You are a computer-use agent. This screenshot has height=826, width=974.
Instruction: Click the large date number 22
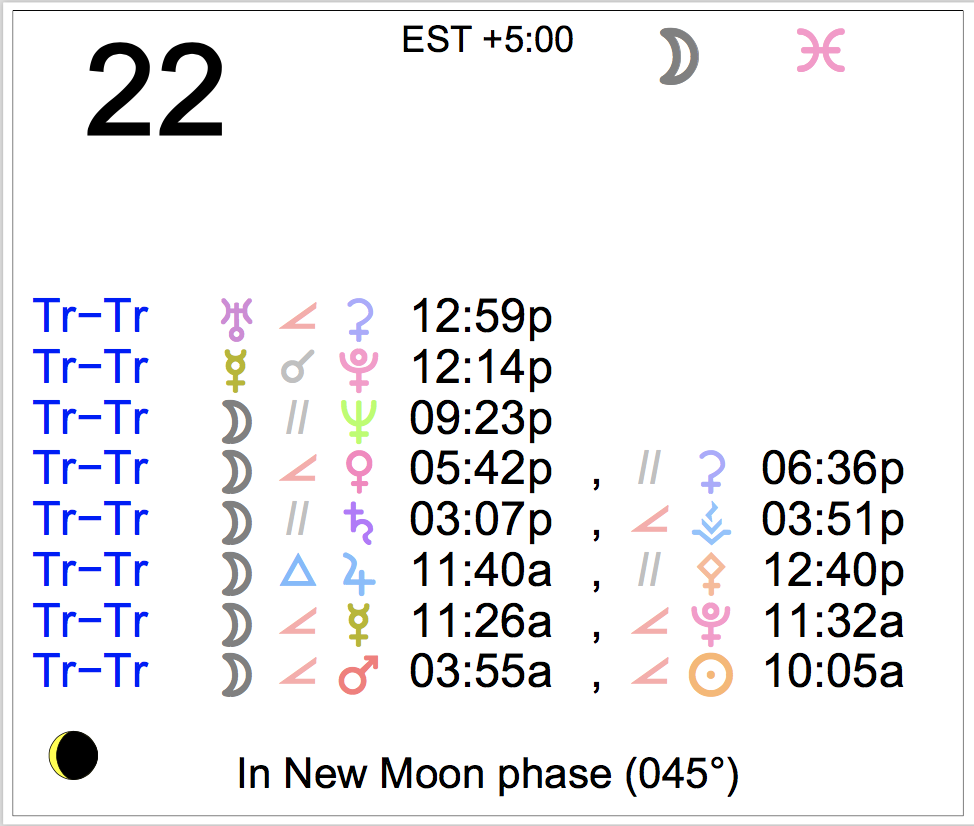point(155,93)
